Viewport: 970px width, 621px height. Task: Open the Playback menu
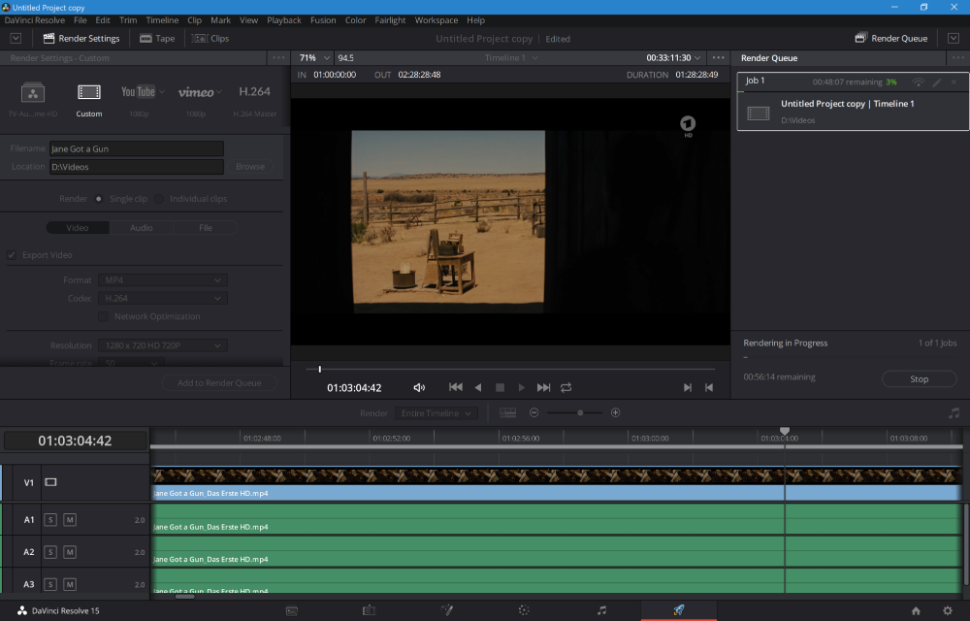(284, 20)
